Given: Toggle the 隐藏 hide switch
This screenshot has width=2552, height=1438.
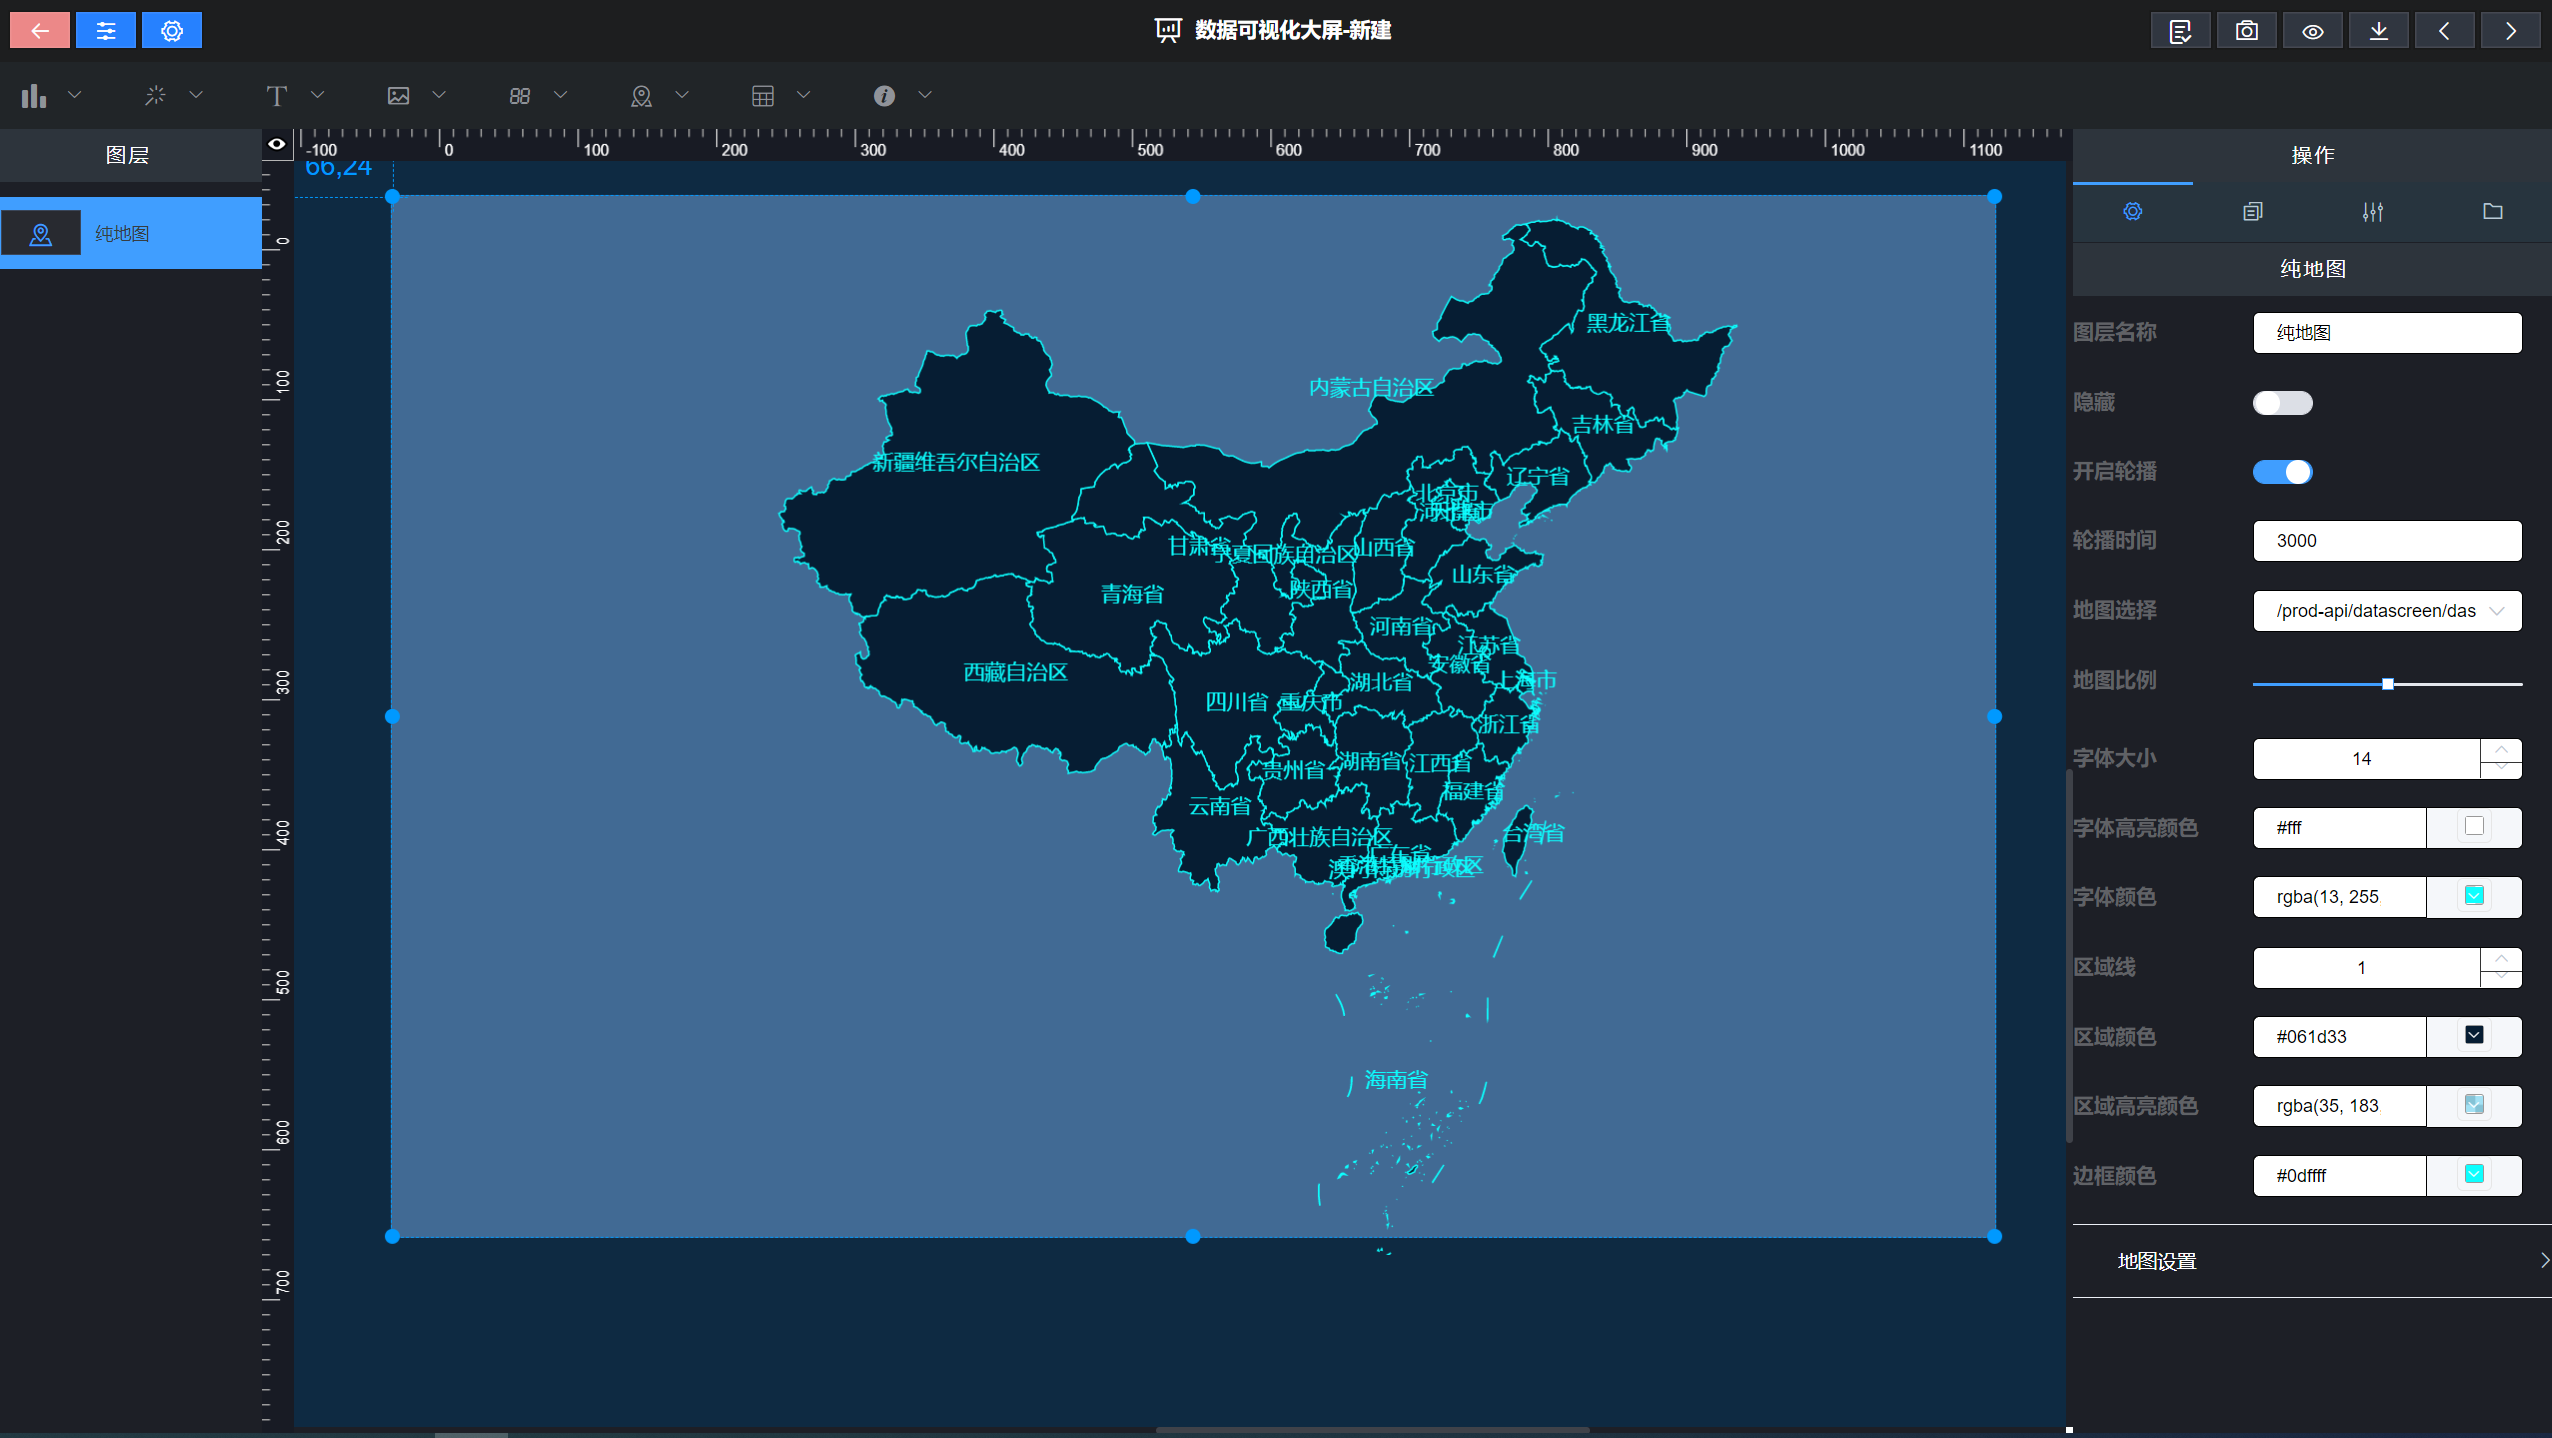Looking at the screenshot, I should (2283, 403).
